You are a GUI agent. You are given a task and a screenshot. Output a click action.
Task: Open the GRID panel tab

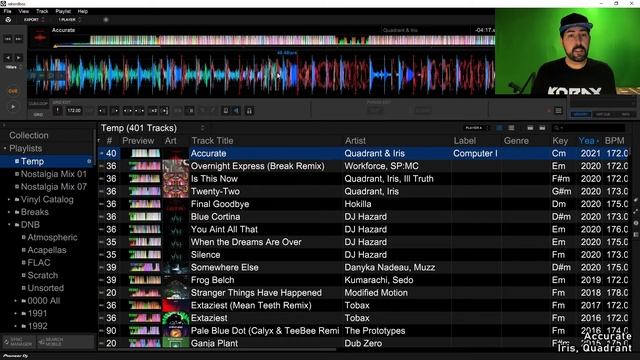coord(38,114)
